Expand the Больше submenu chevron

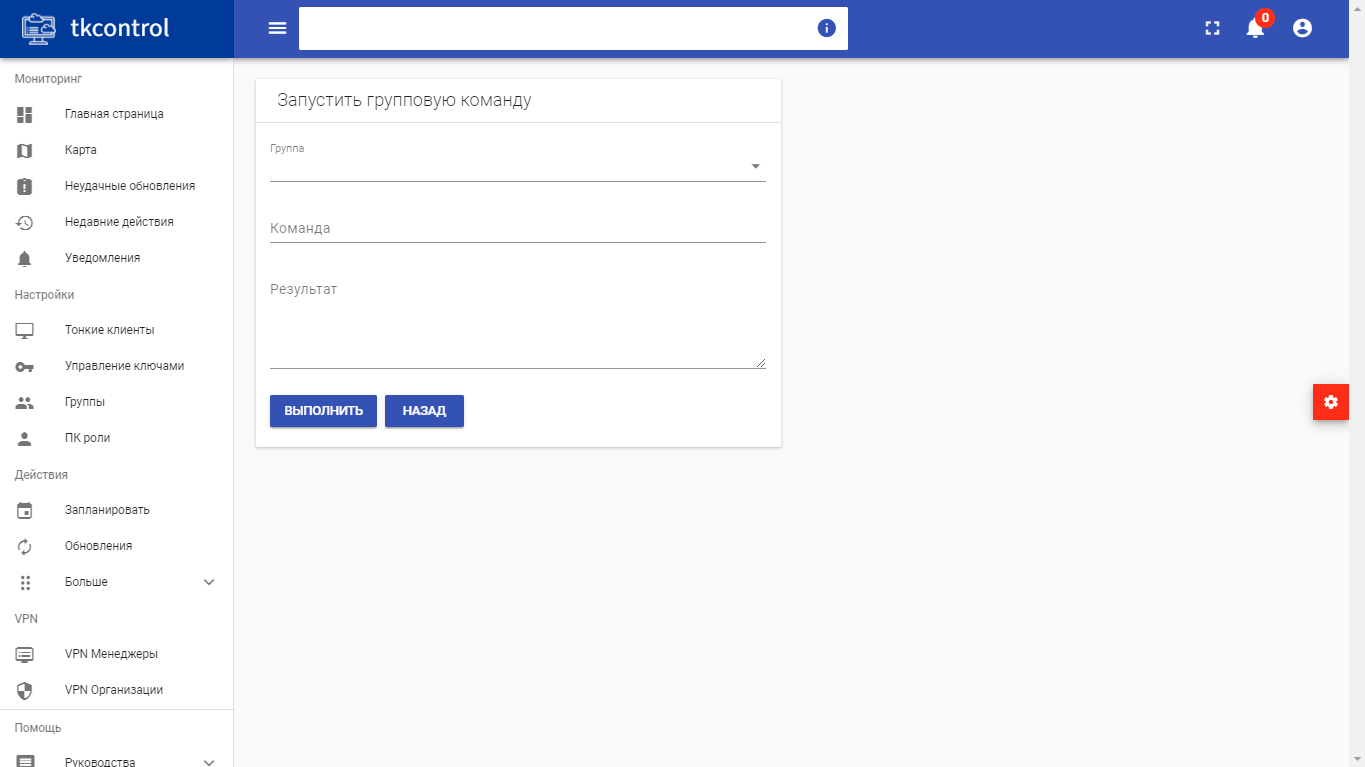pos(209,582)
